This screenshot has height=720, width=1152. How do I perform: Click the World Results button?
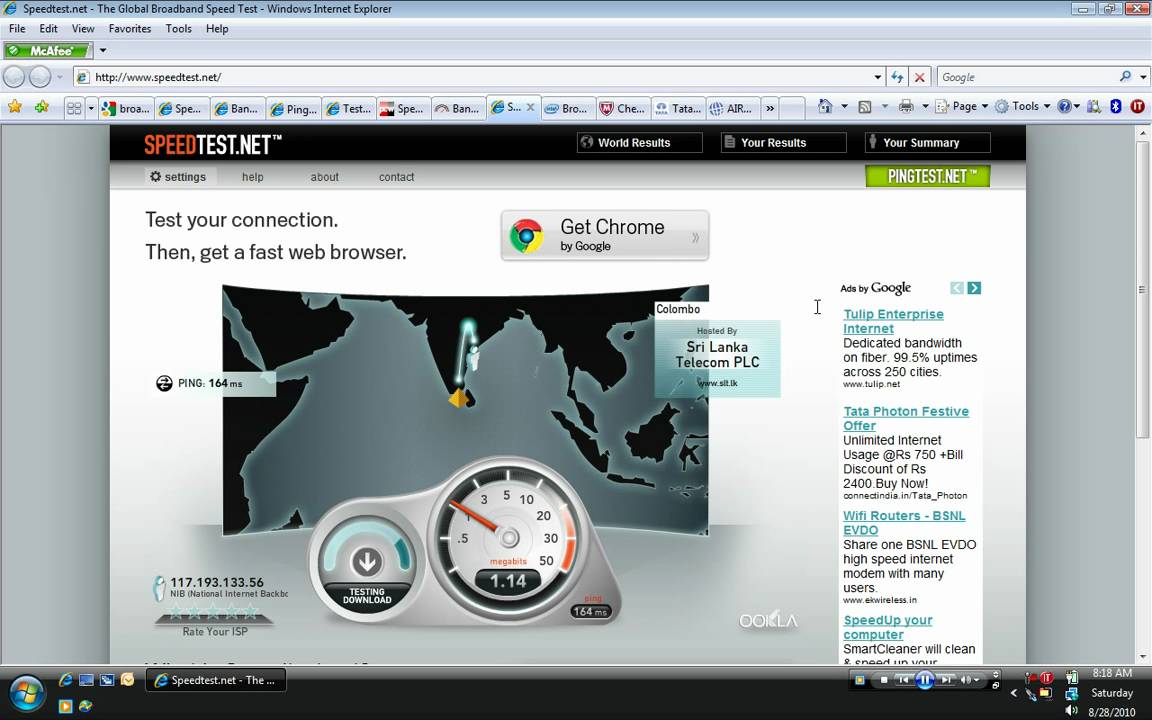coord(639,143)
